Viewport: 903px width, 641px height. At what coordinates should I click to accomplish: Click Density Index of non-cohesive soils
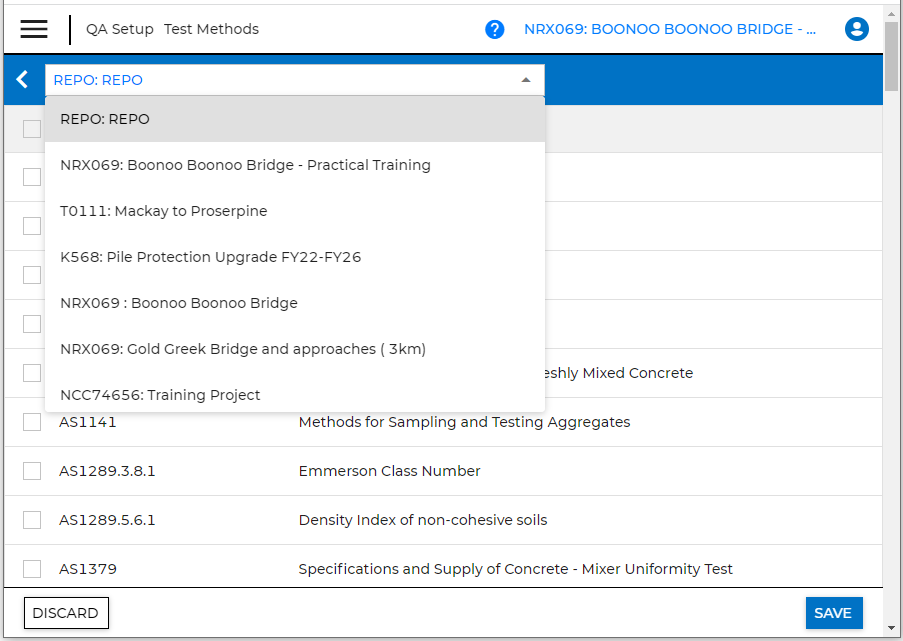coord(423,520)
